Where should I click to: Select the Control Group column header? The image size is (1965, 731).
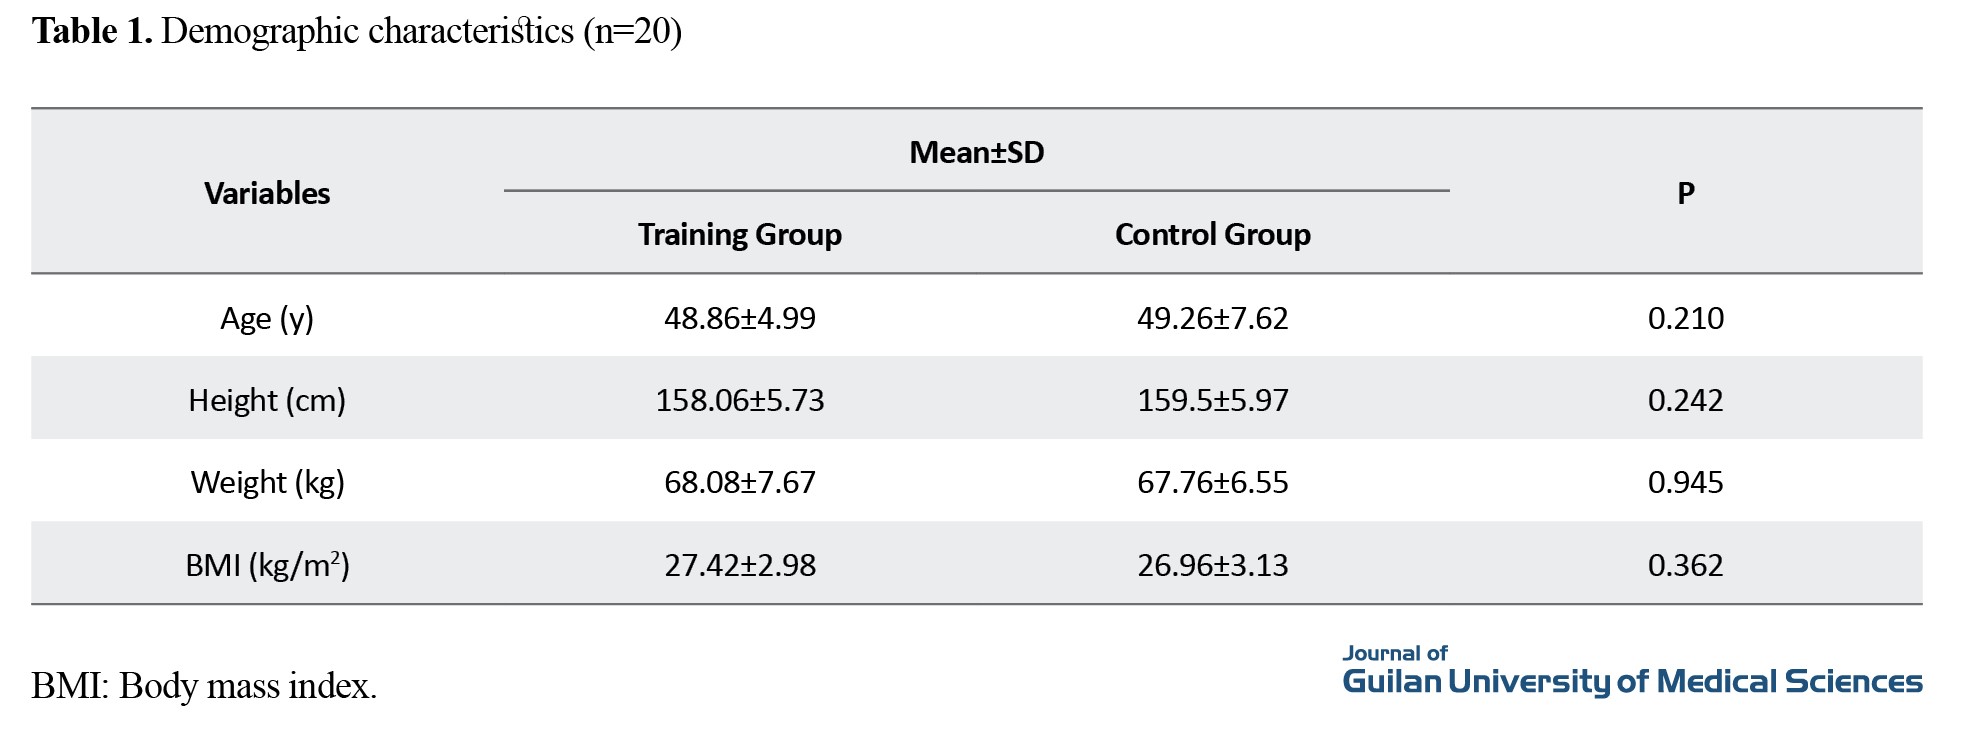(1212, 234)
